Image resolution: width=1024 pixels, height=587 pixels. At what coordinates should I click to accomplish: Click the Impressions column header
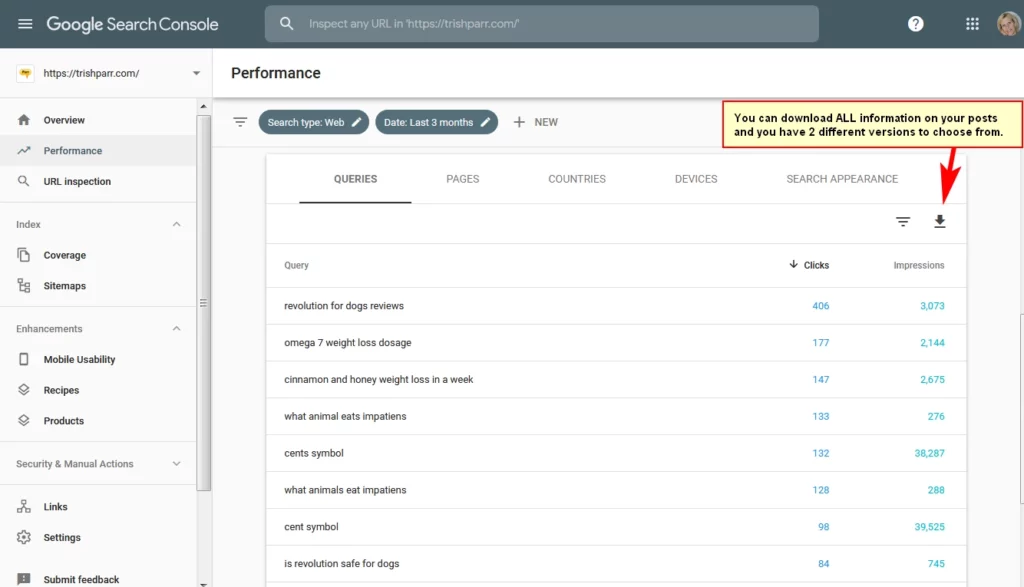coord(919,265)
